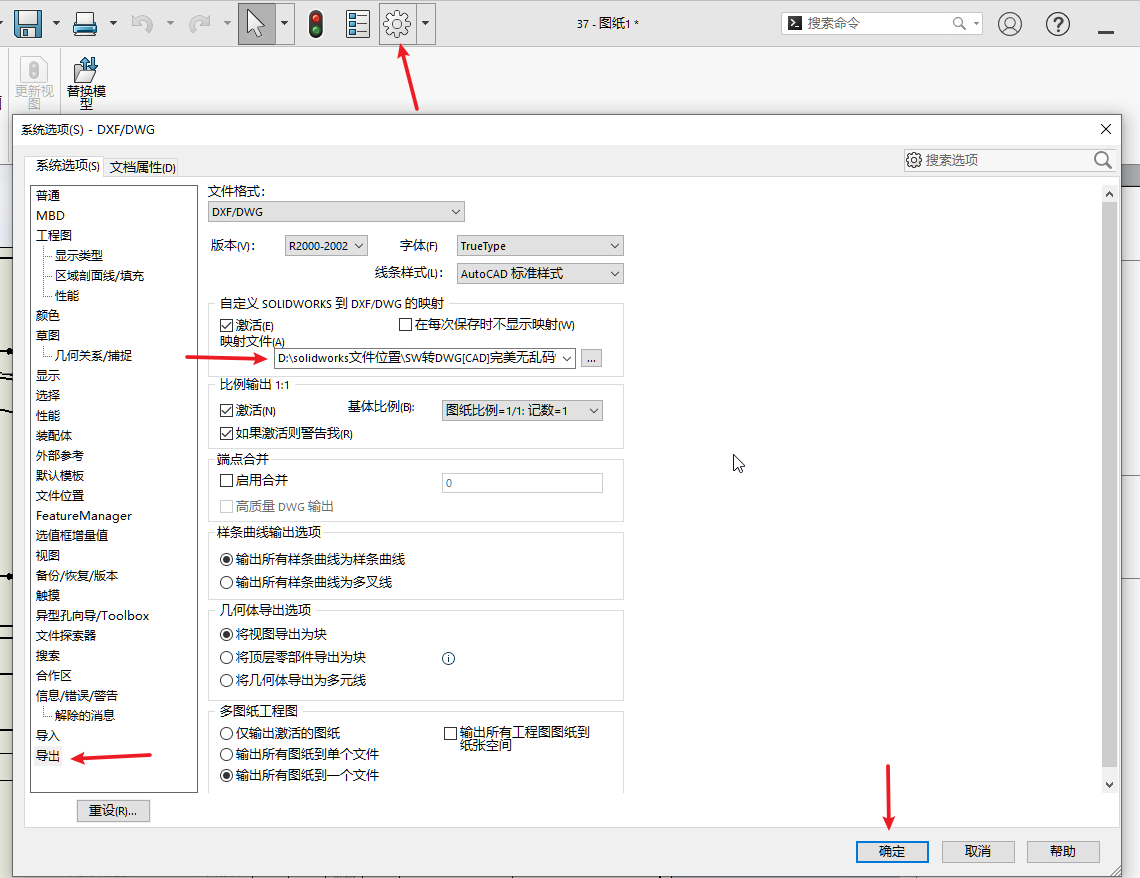Screen dimensions: 1140x878
Task: Select 将视图导出为块 radio button
Action: click(x=226, y=635)
